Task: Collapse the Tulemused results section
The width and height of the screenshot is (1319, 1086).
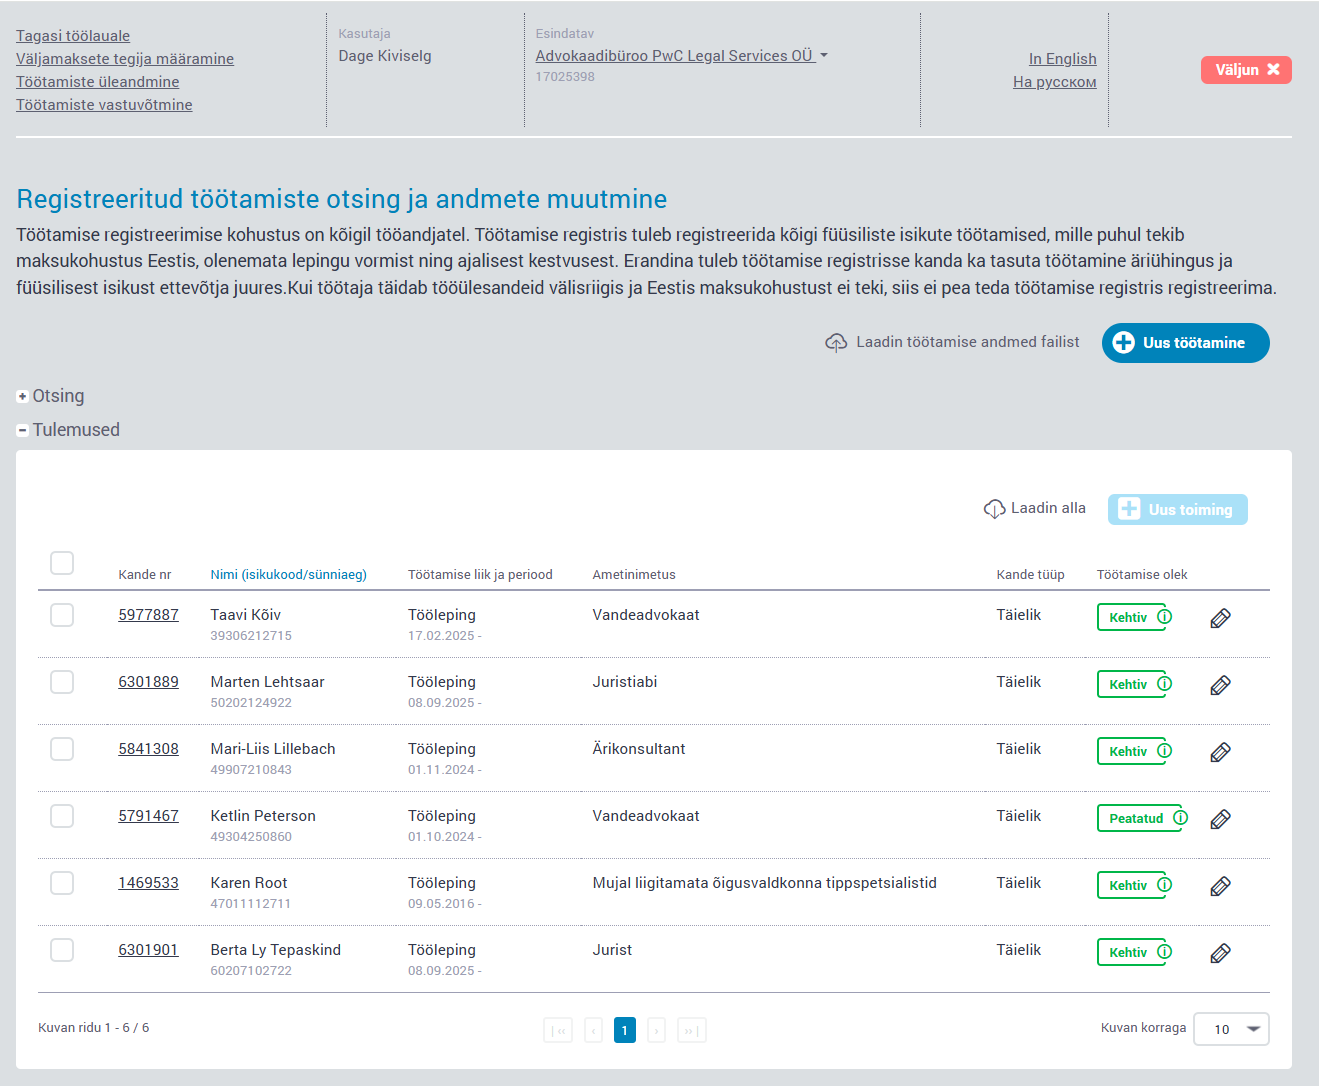Action: (x=23, y=431)
